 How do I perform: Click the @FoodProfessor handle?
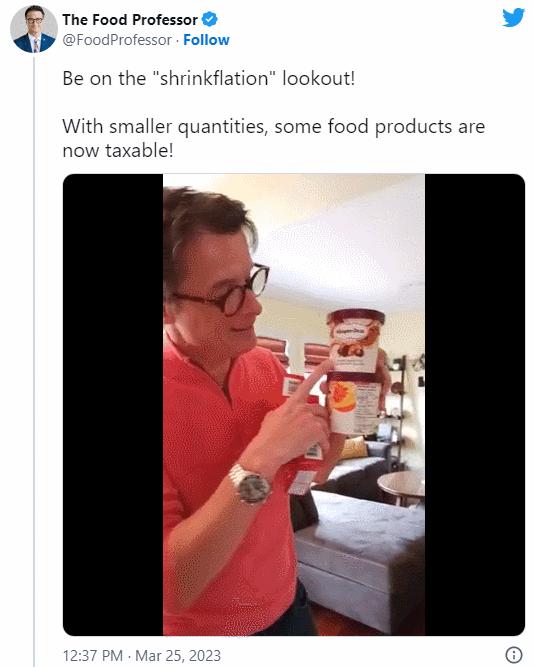117,40
